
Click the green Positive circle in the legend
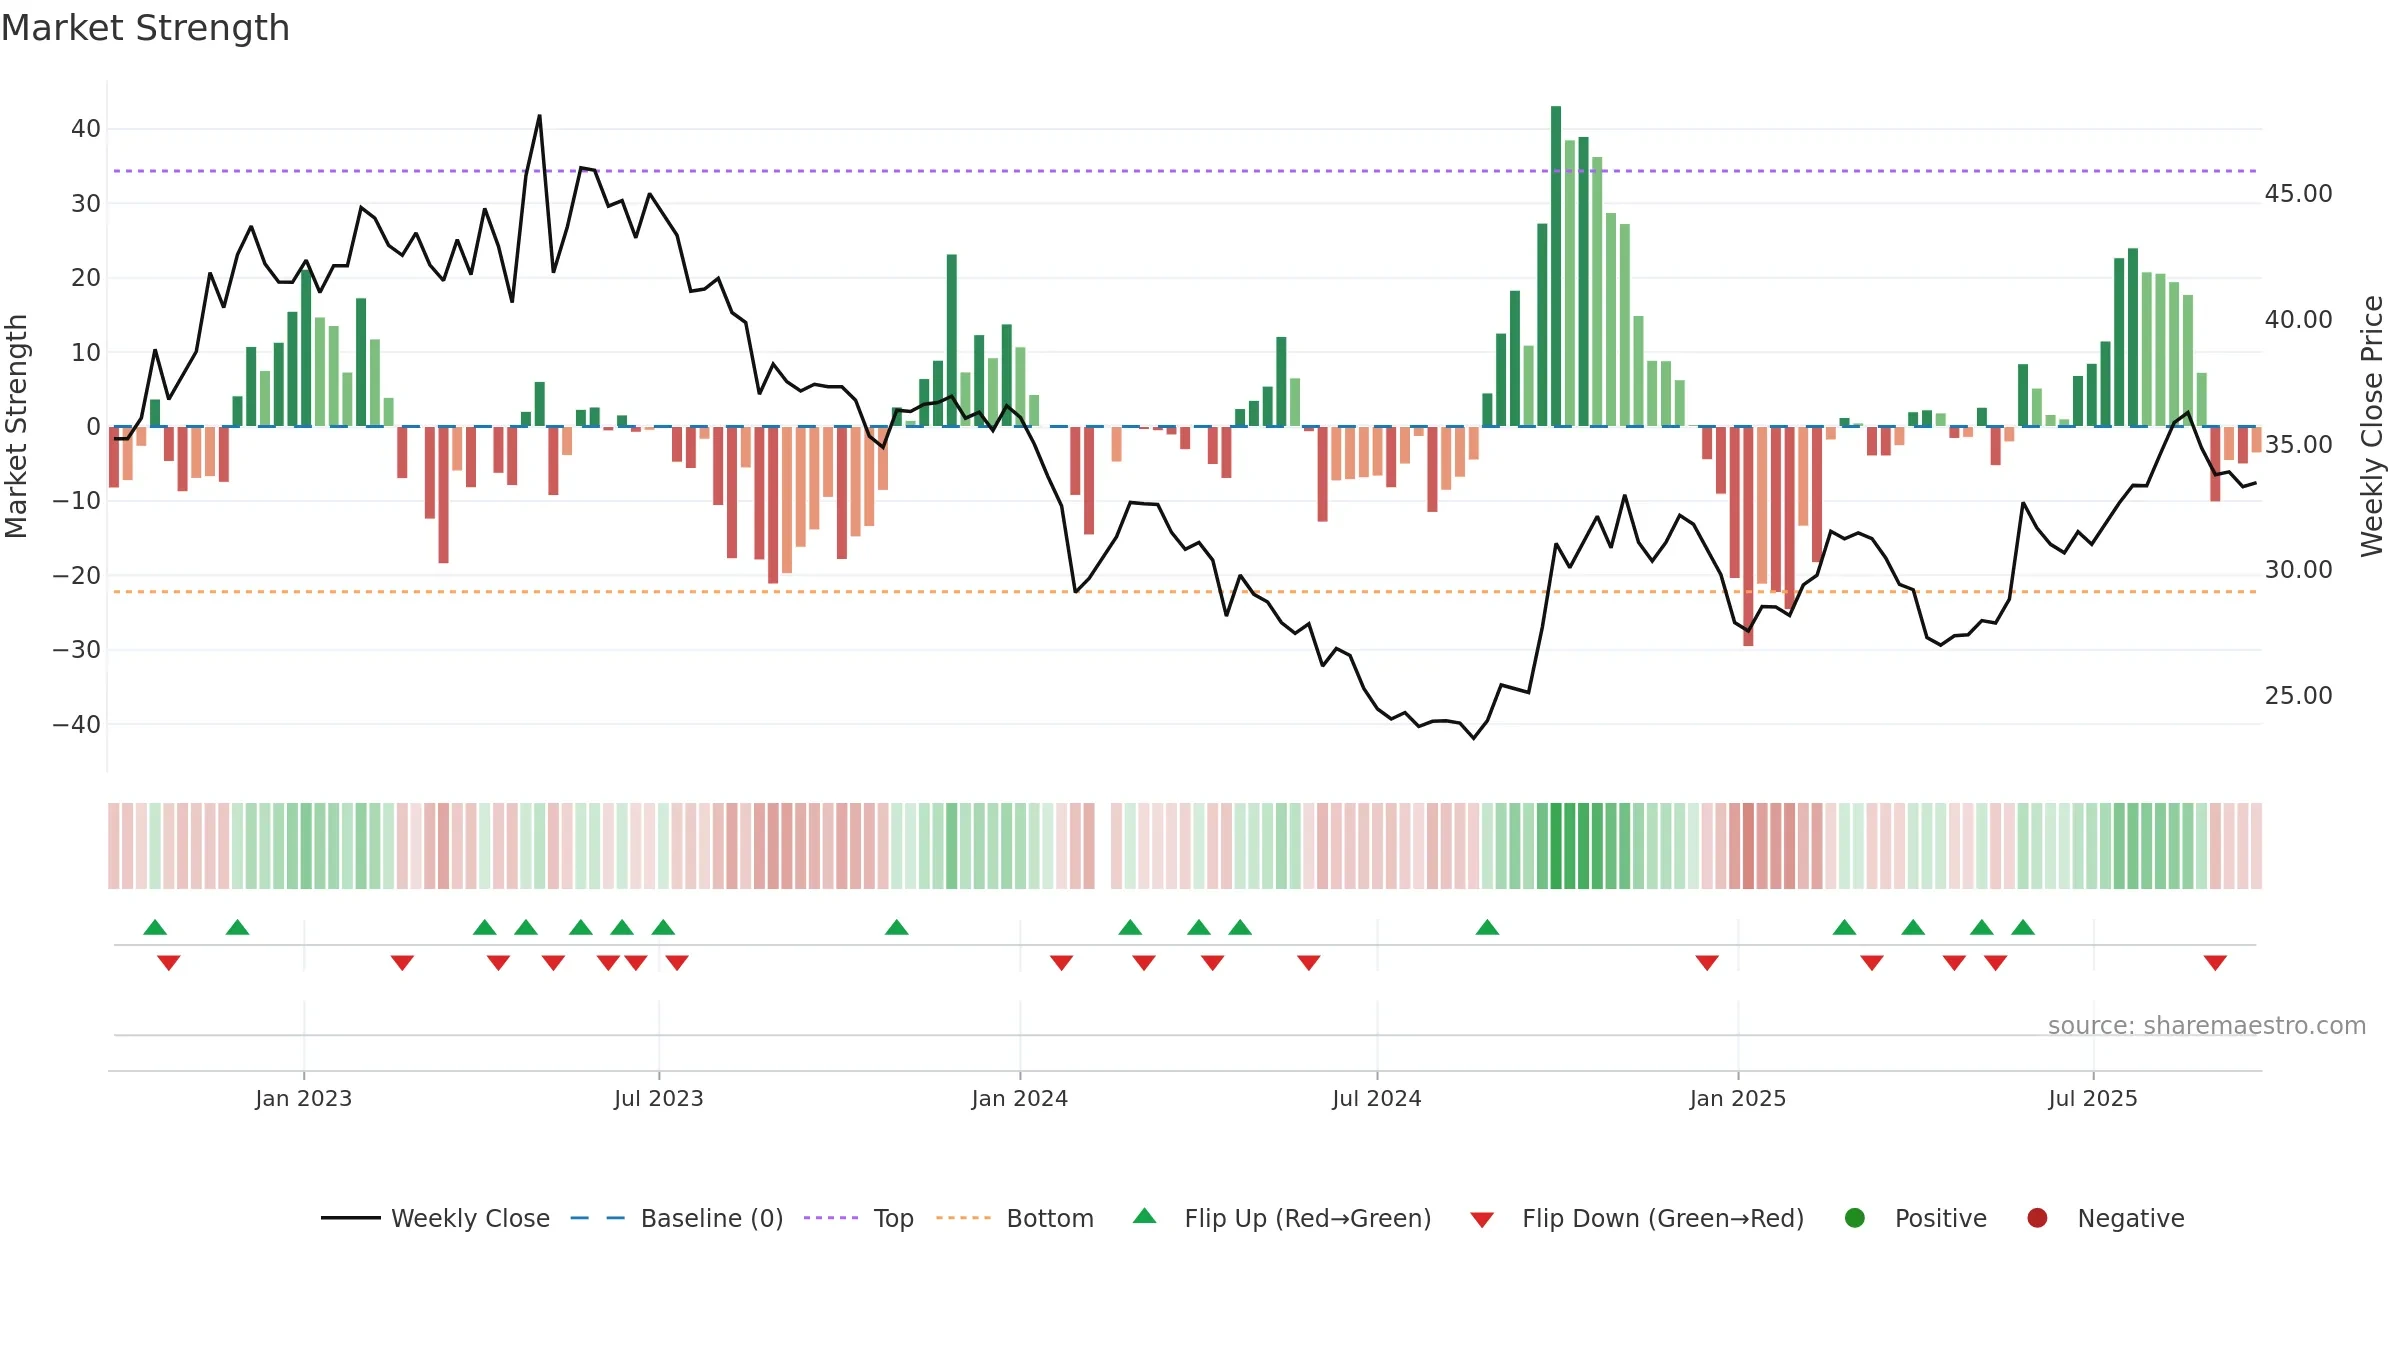coord(1854,1218)
